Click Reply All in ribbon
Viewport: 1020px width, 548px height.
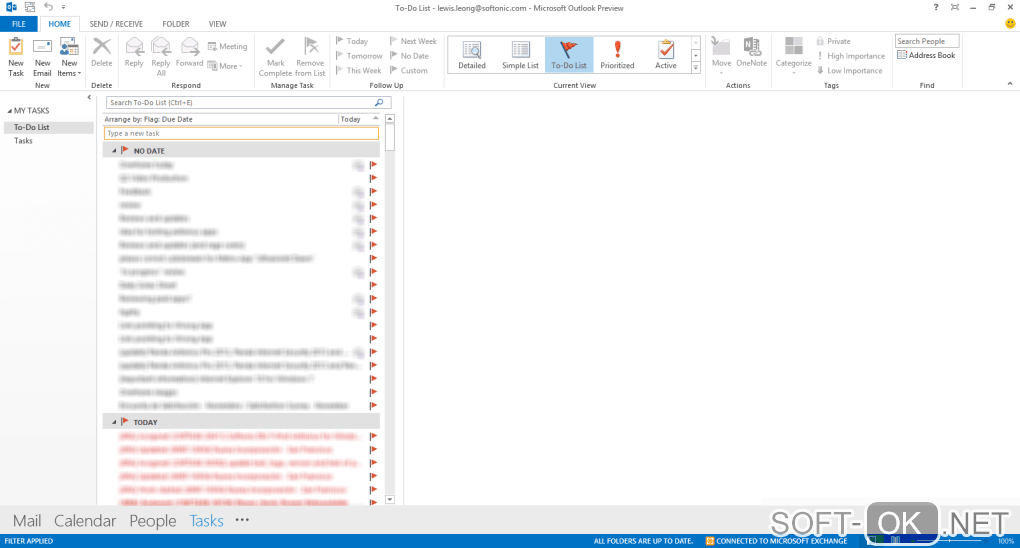[x=161, y=57]
